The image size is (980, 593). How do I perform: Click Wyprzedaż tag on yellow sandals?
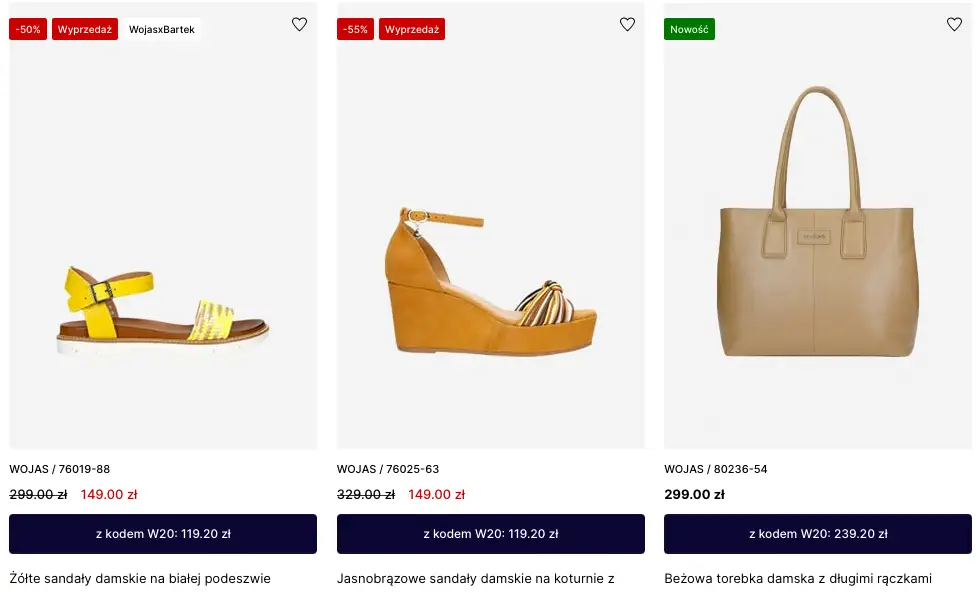pyautogui.click(x=85, y=29)
